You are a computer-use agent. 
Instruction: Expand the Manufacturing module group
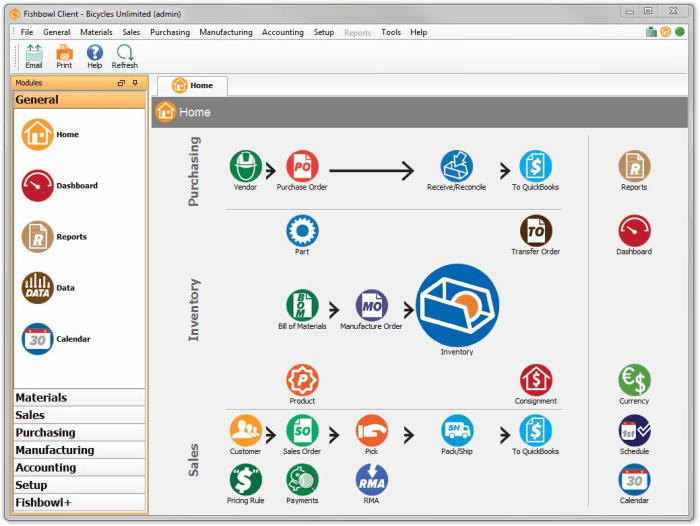point(79,450)
